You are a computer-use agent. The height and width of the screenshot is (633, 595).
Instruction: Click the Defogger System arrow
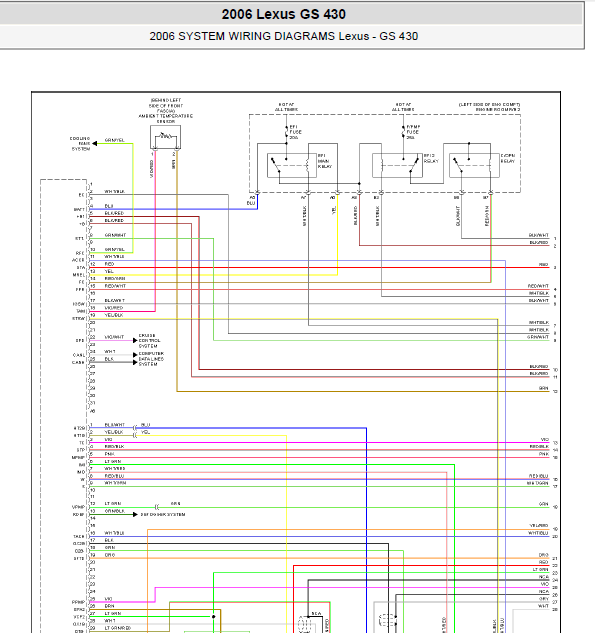coord(135,514)
